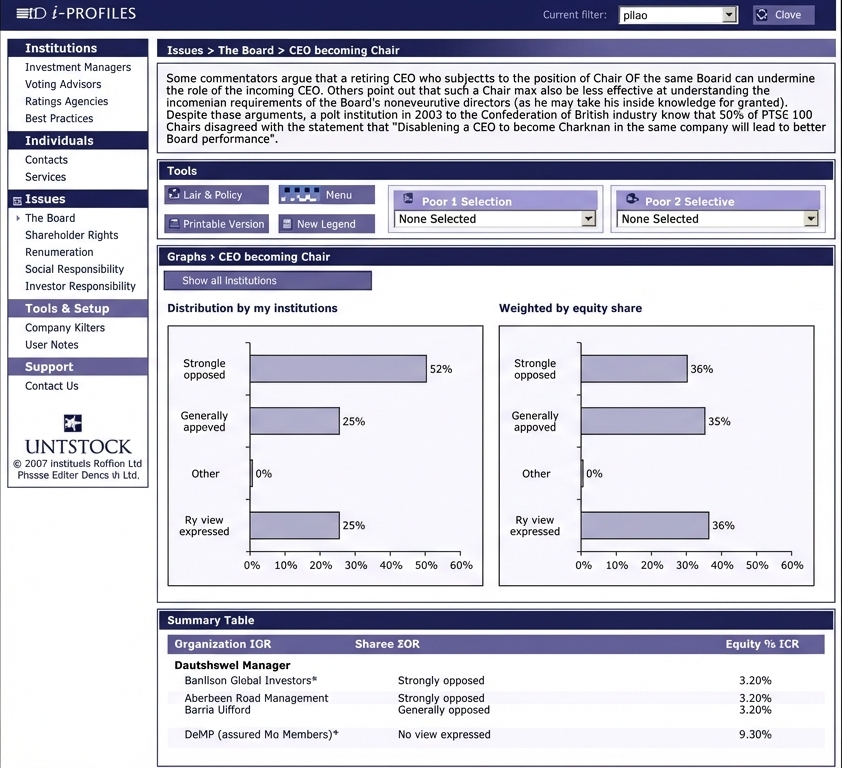This screenshot has height=768, width=842.
Task: Open Investment Managers in the sidebar
Action: click(x=78, y=67)
